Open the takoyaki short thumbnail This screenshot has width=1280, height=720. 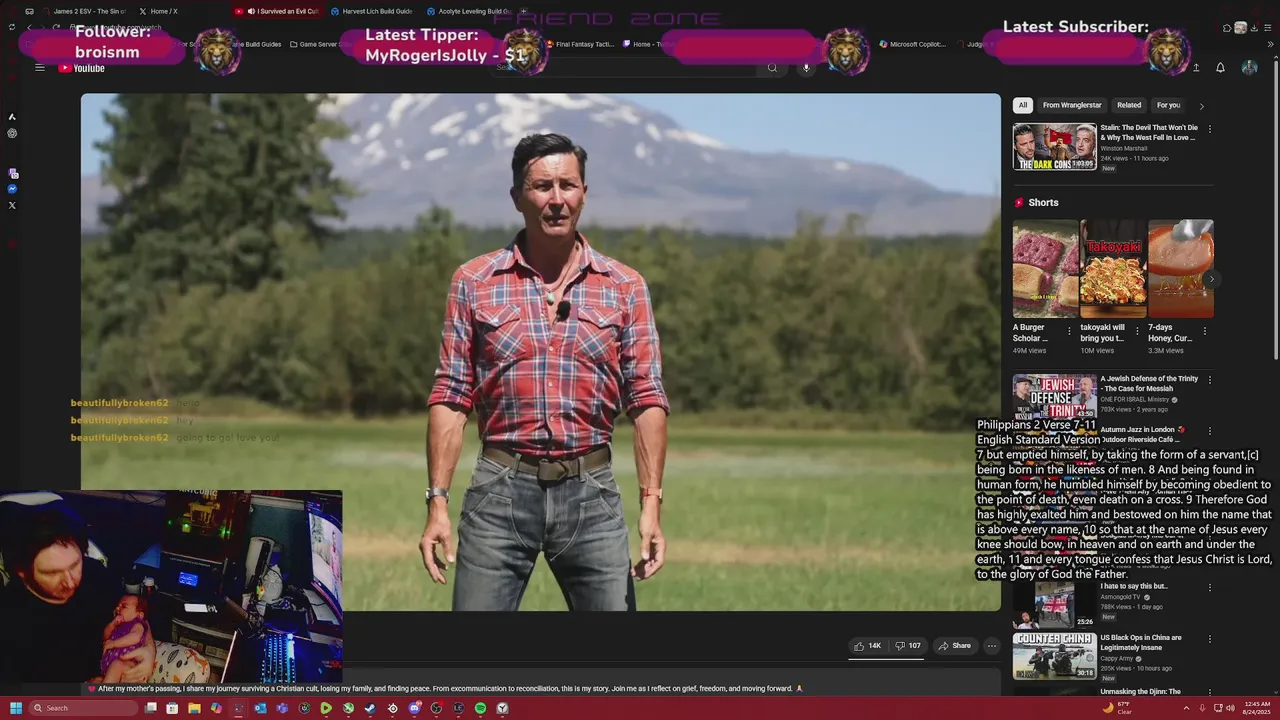click(1113, 269)
